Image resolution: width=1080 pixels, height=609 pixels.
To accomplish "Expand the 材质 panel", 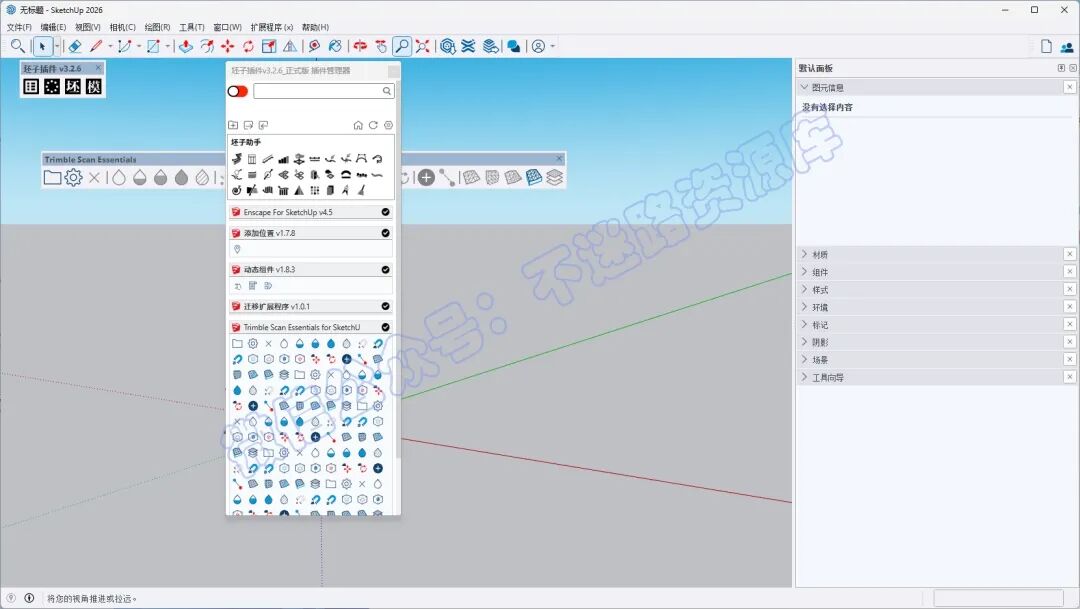I will tap(804, 254).
